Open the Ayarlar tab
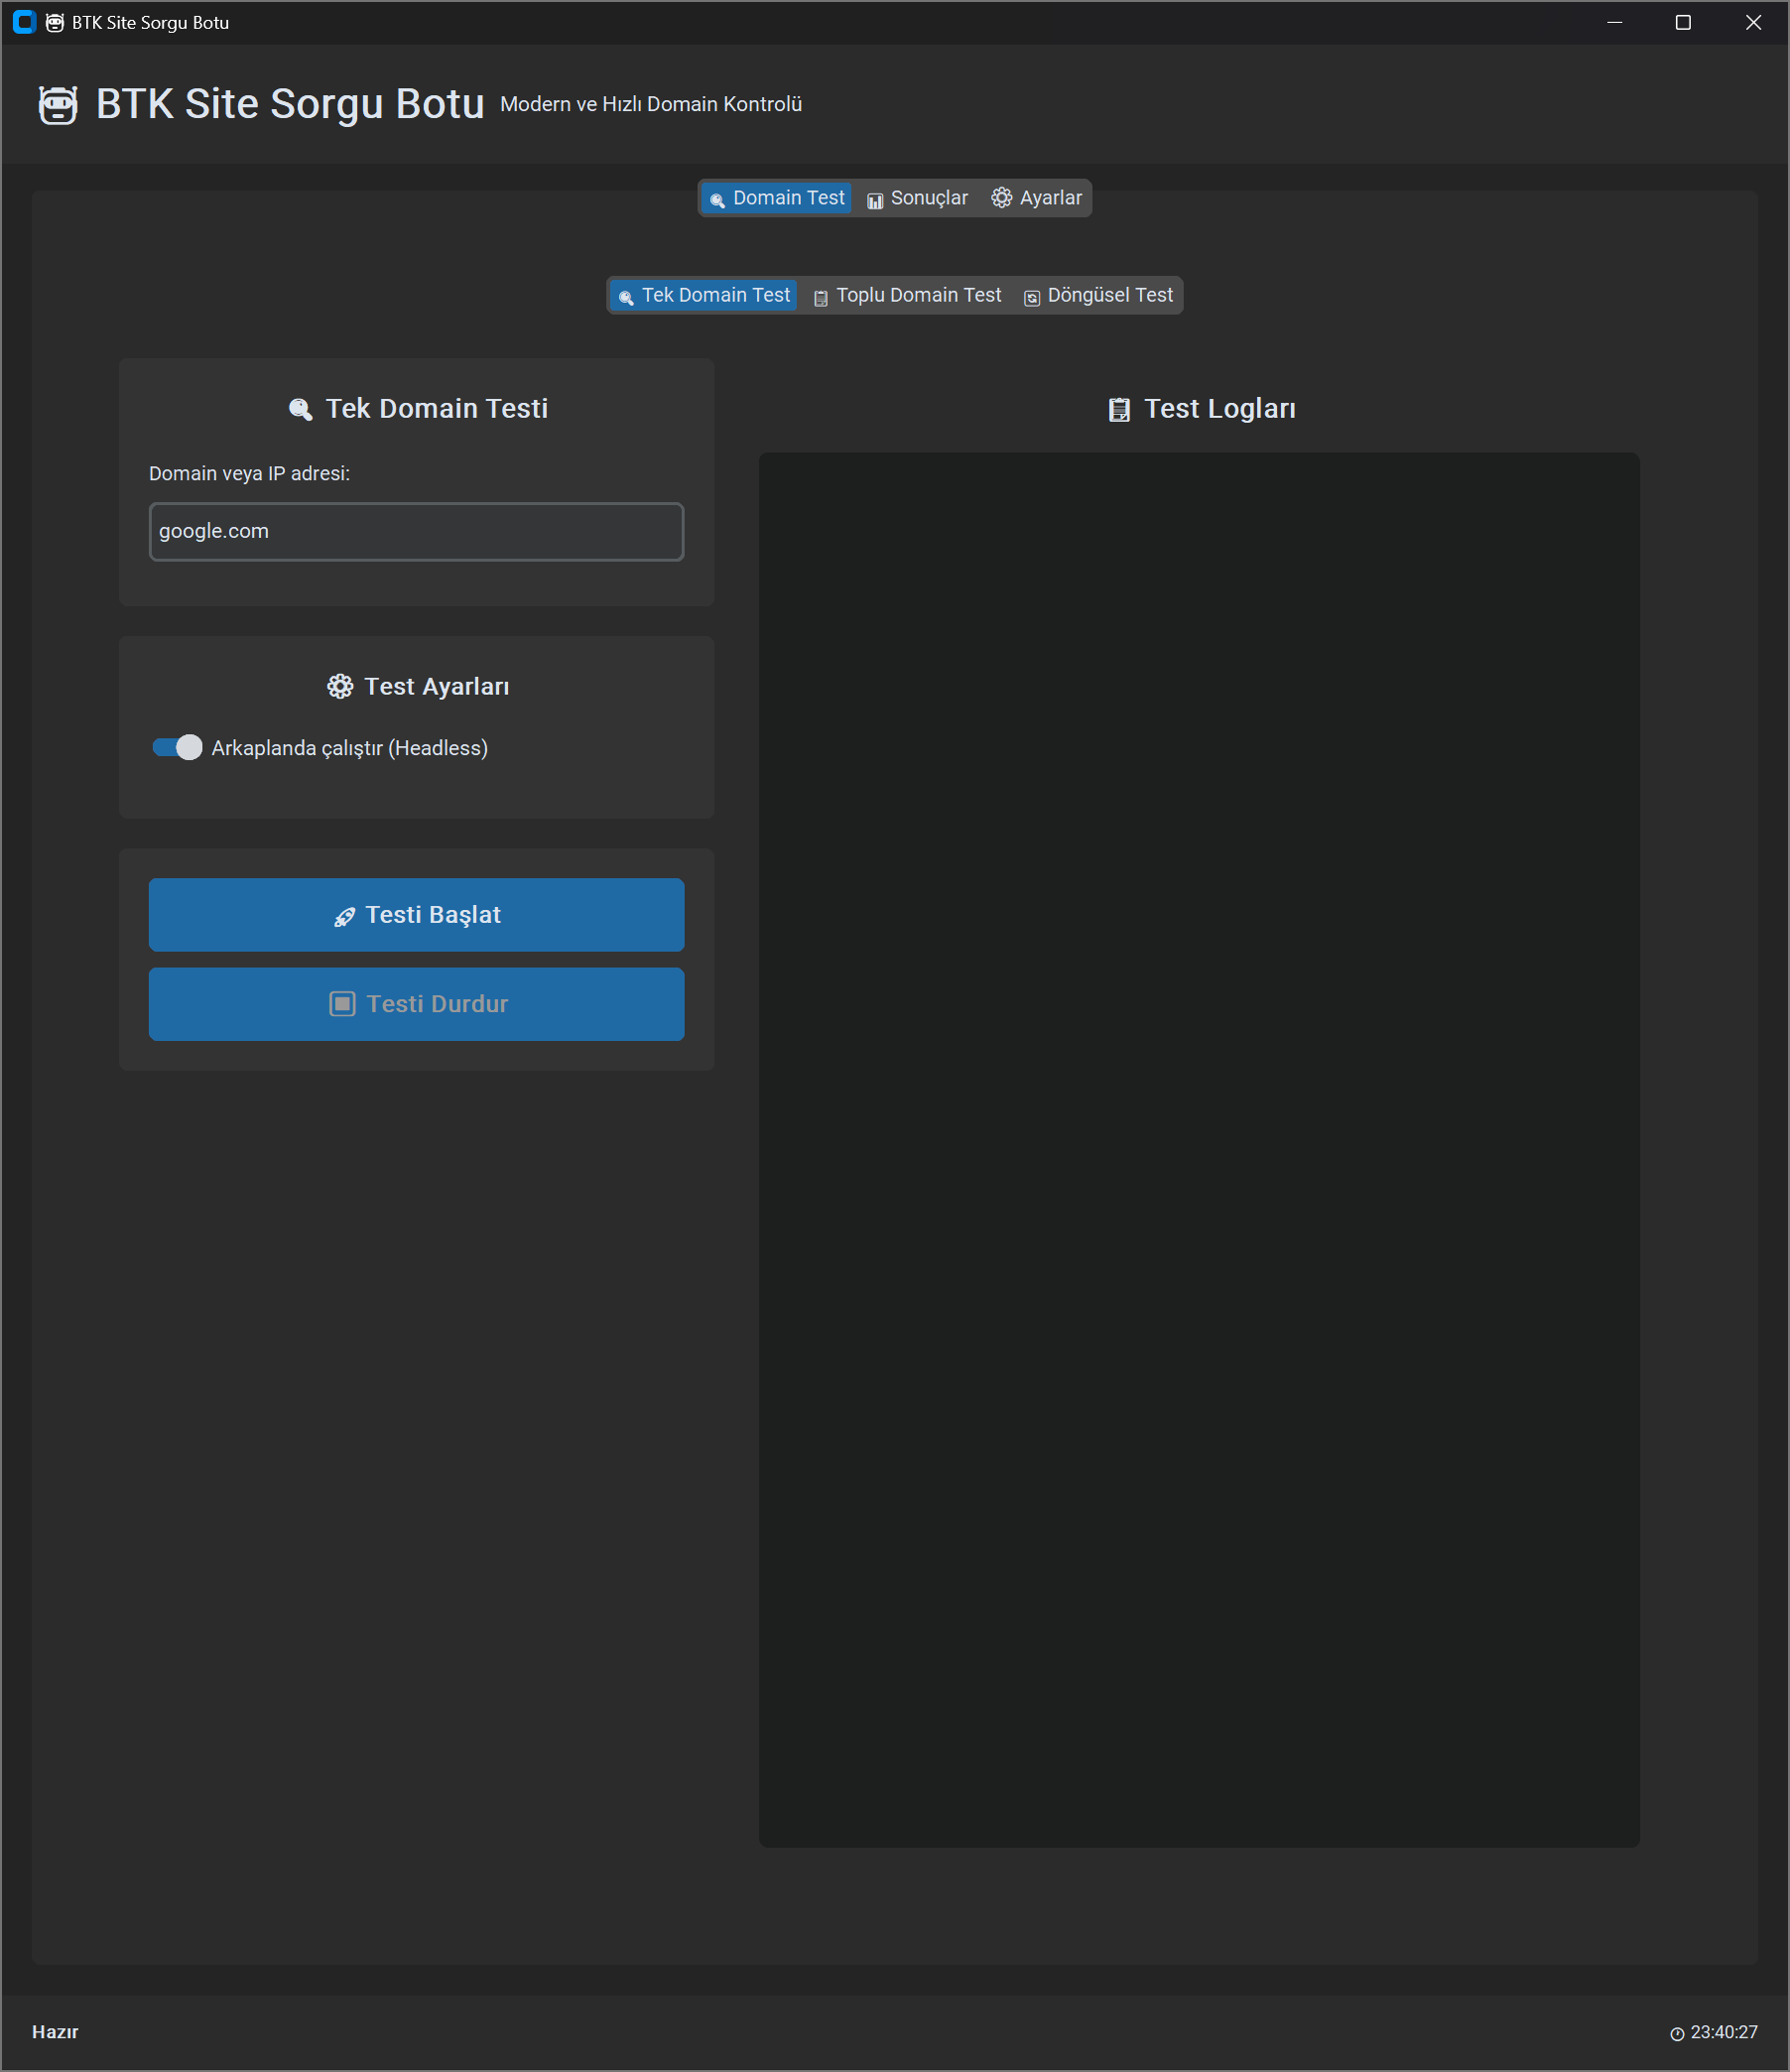The image size is (1790, 2072). click(x=1036, y=198)
